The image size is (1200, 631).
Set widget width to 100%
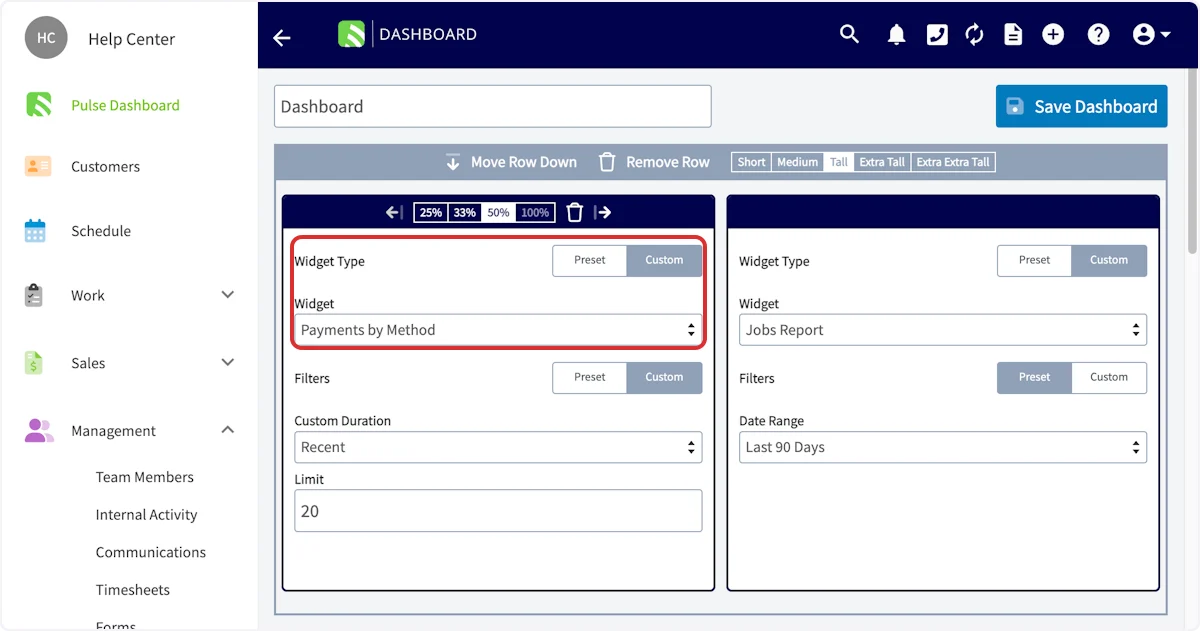click(535, 212)
